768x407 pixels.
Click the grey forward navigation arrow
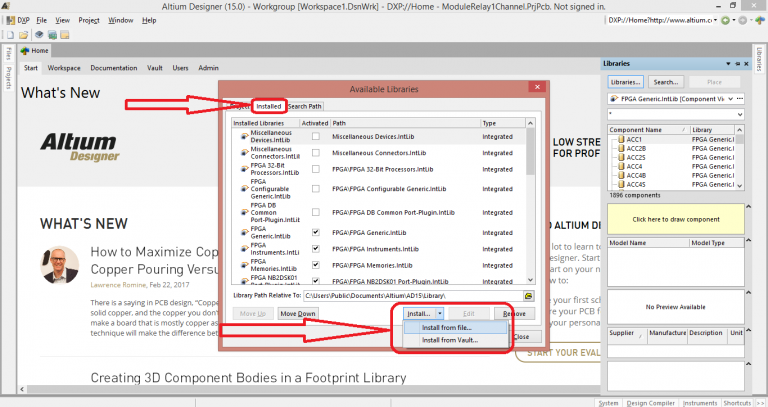pos(743,20)
